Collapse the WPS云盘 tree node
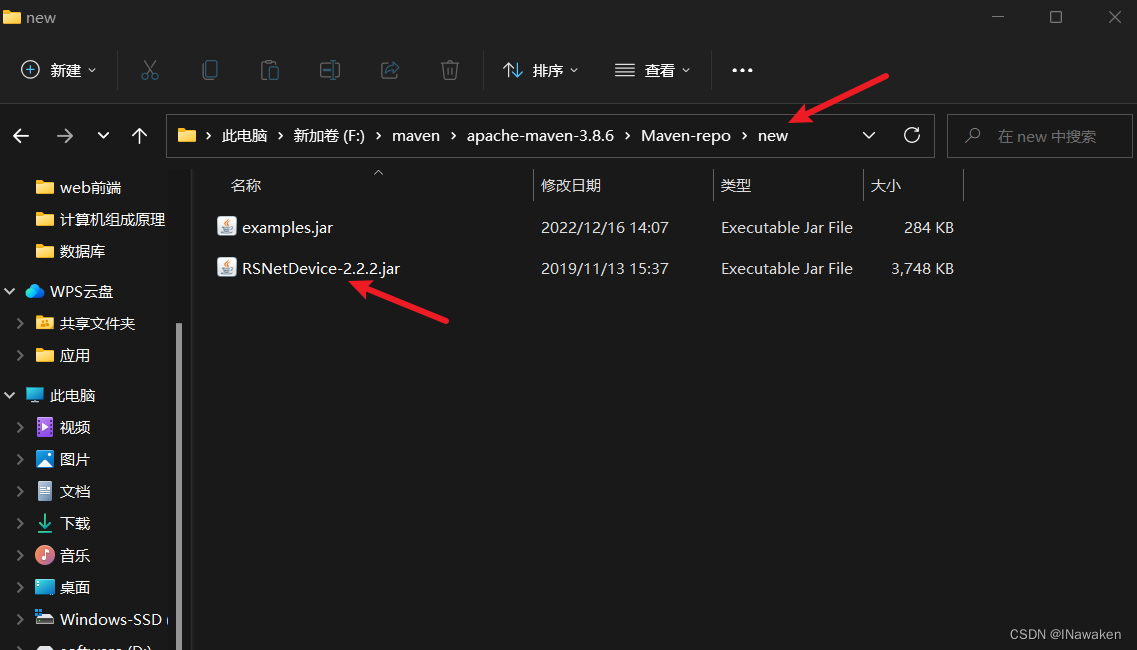This screenshot has height=650, width=1137. point(10,291)
